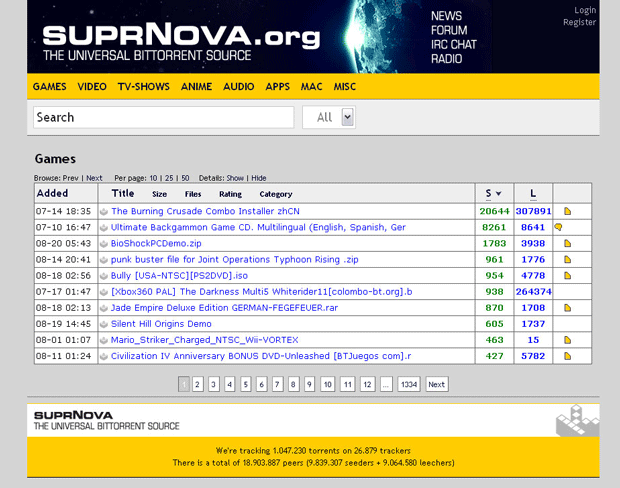Show torrent details

[x=235, y=178]
